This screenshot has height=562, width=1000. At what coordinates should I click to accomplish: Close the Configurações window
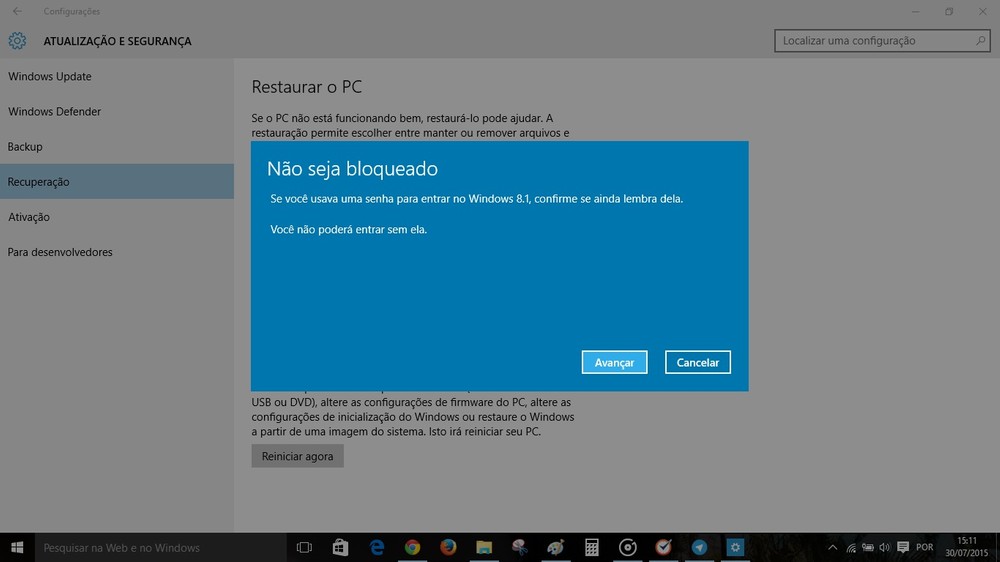(x=983, y=11)
